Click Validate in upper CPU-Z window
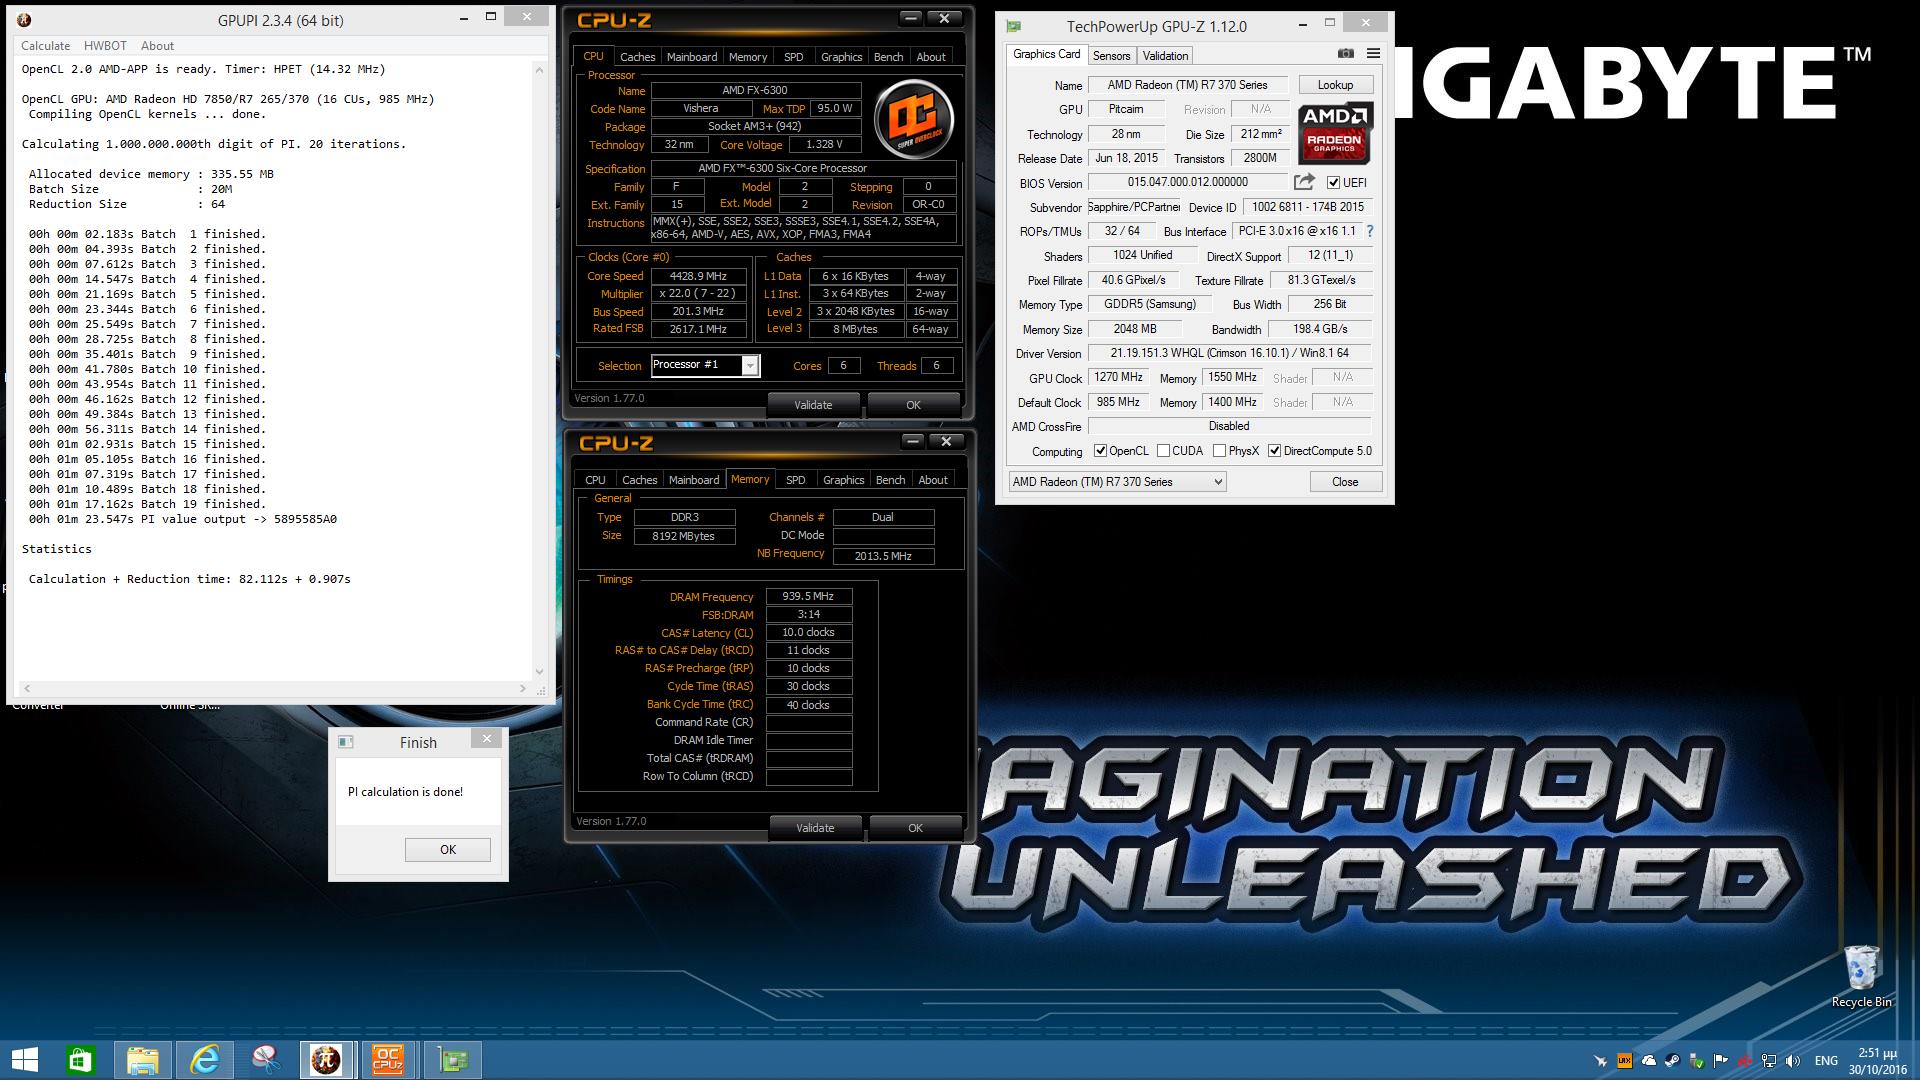Screen dimensions: 1920x1080 (x=813, y=405)
